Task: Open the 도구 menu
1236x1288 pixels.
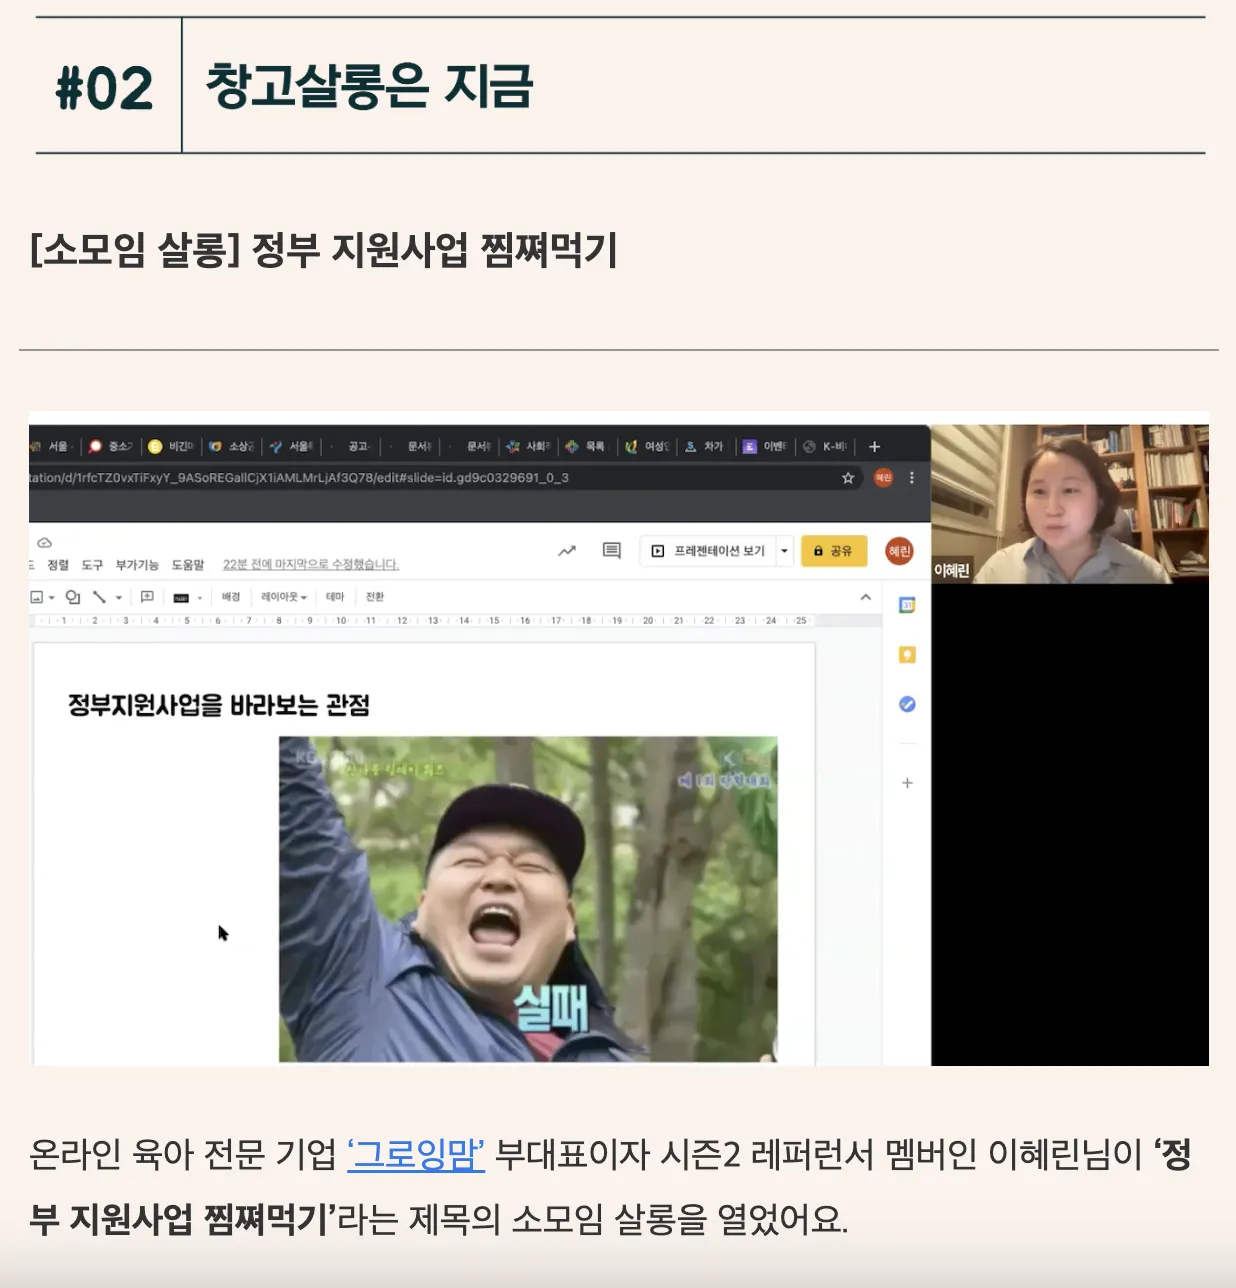Action: pyautogui.click(x=92, y=565)
